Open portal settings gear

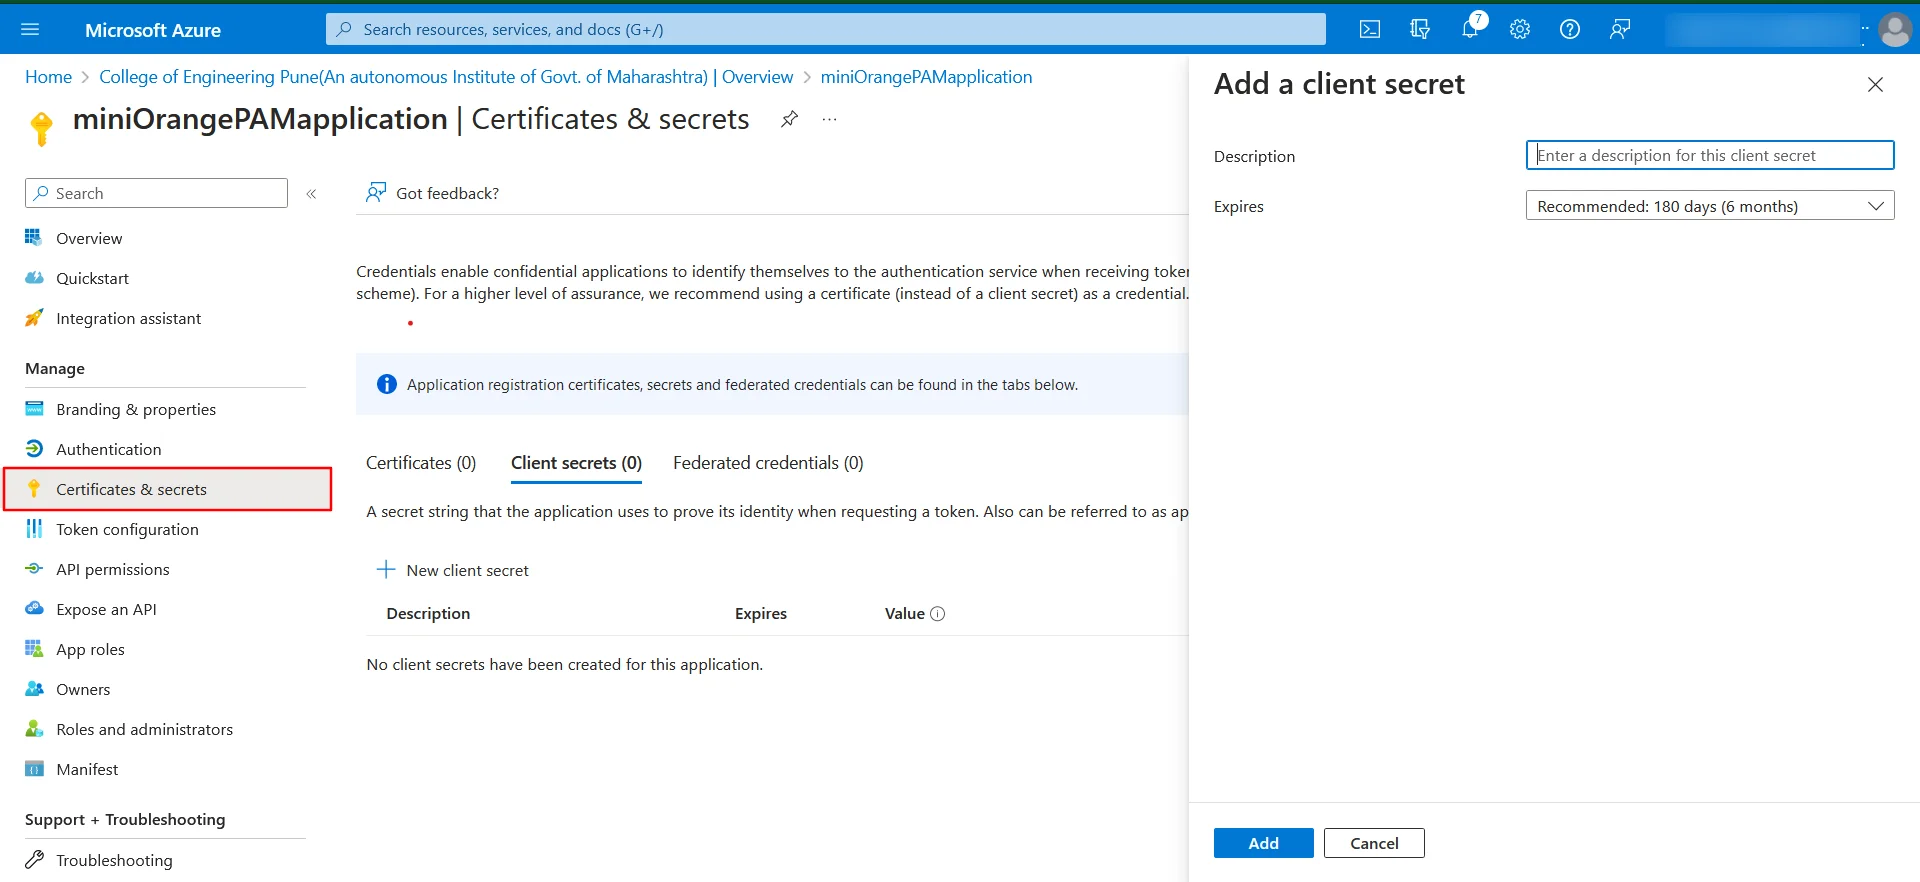[1520, 30]
